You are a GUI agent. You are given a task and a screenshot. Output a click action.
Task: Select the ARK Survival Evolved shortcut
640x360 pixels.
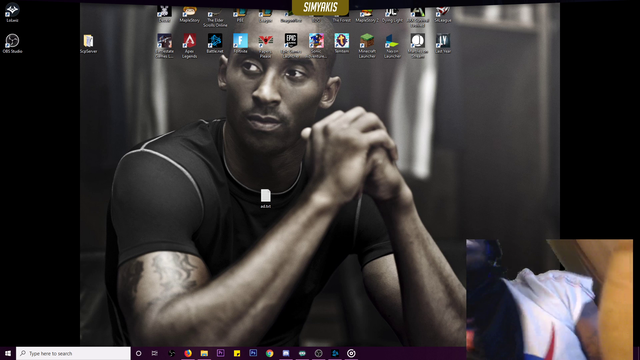point(418,17)
